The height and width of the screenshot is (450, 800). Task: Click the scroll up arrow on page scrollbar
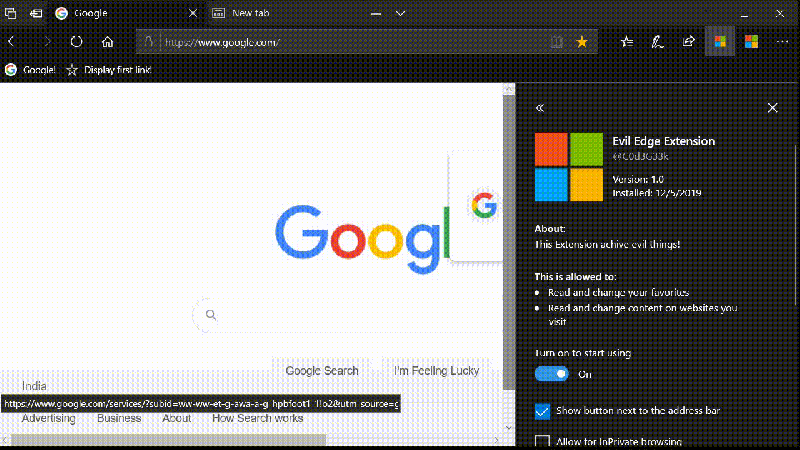pyautogui.click(x=509, y=89)
